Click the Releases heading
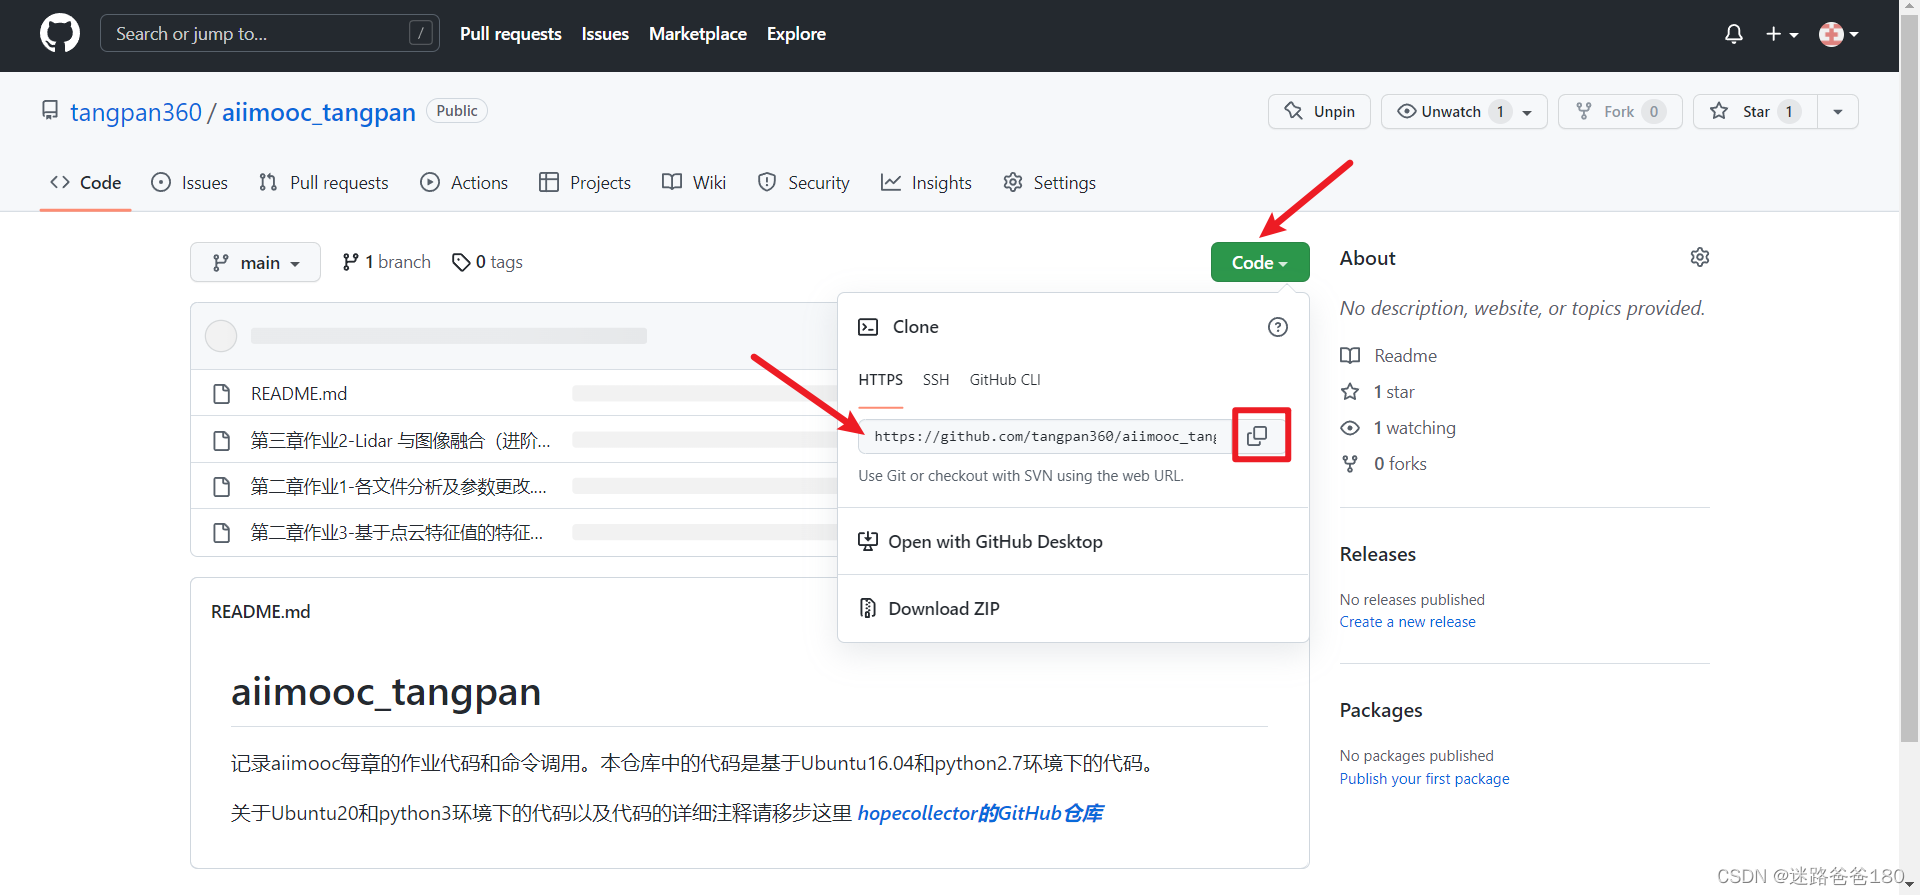This screenshot has height=895, width=1920. [x=1377, y=554]
